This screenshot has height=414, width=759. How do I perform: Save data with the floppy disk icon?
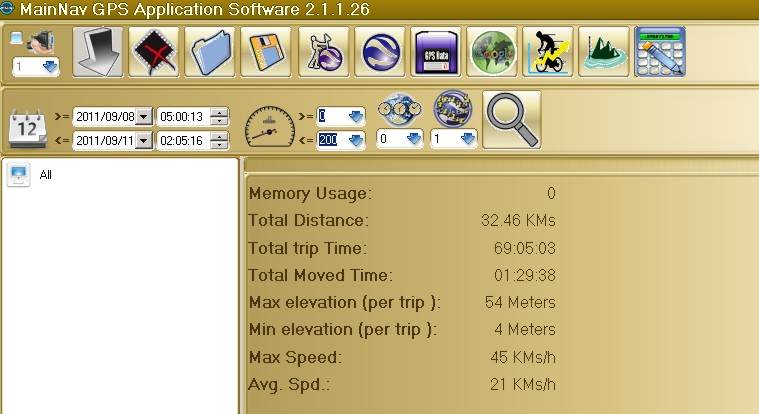coord(267,52)
